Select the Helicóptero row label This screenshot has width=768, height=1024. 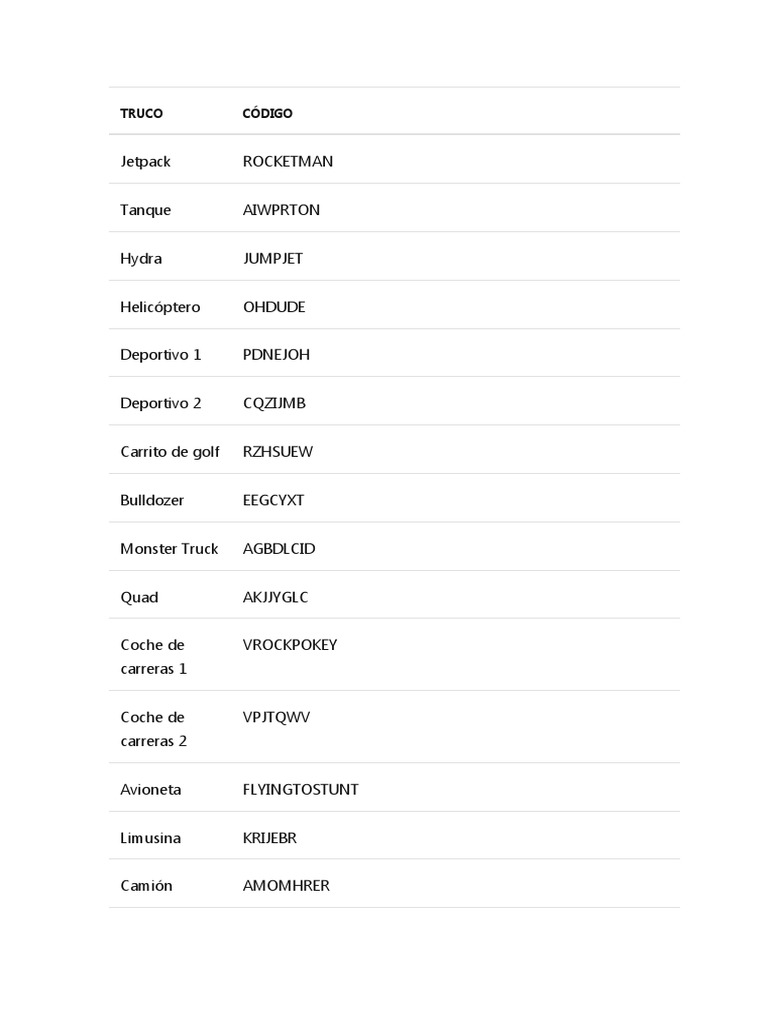[x=160, y=307]
